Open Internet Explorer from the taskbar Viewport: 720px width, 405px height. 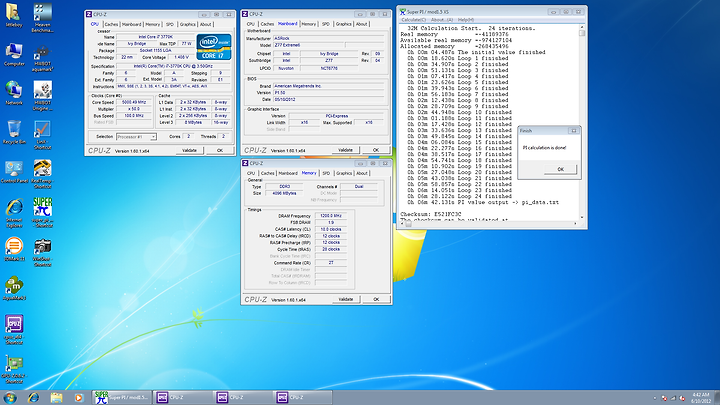pos(33,397)
